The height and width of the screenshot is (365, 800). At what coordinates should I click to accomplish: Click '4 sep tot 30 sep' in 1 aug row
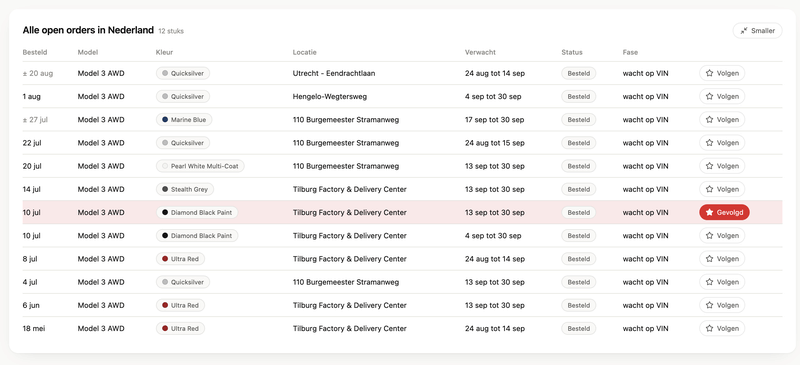(493, 96)
